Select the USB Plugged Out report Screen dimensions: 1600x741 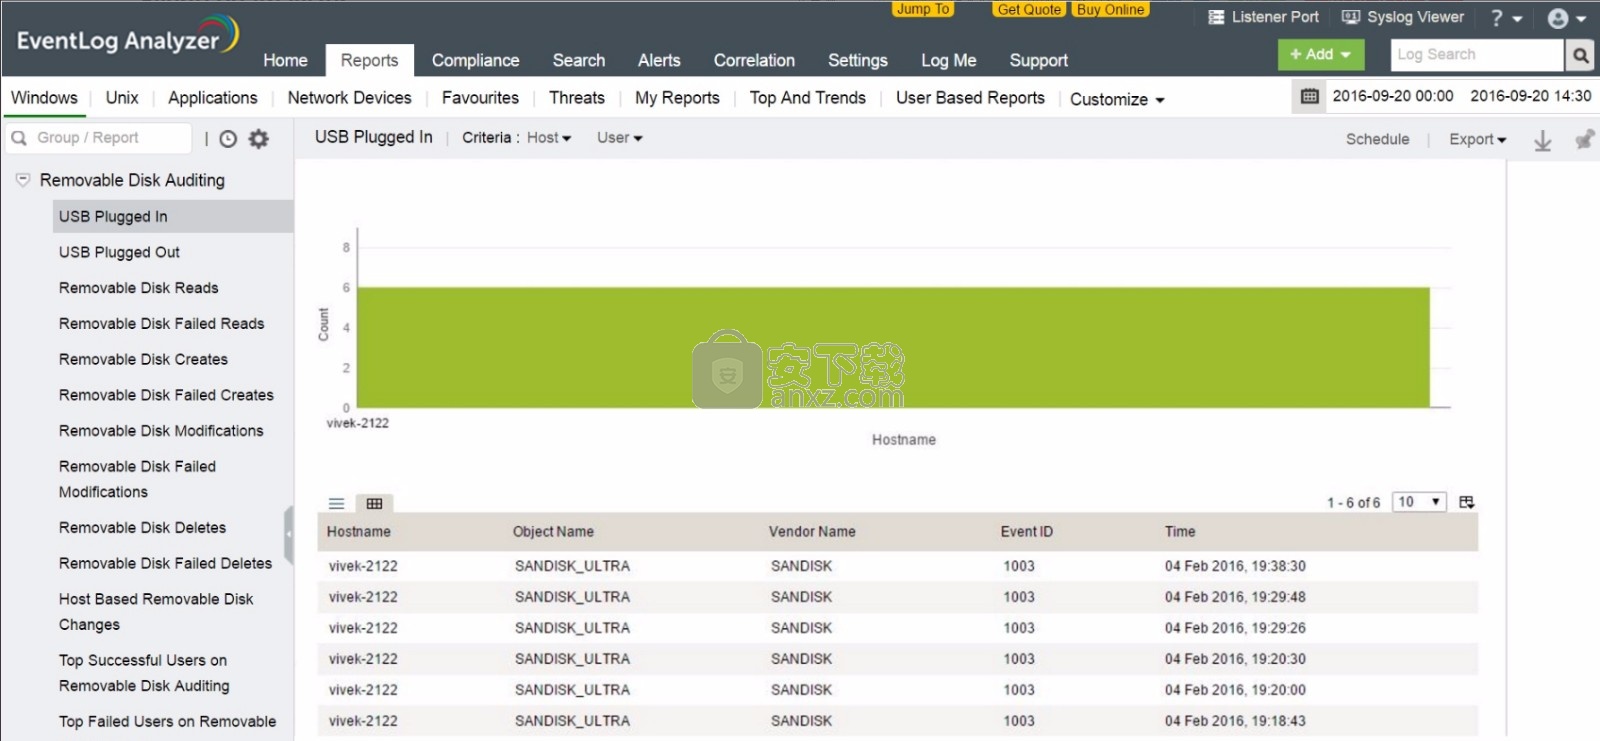119,252
